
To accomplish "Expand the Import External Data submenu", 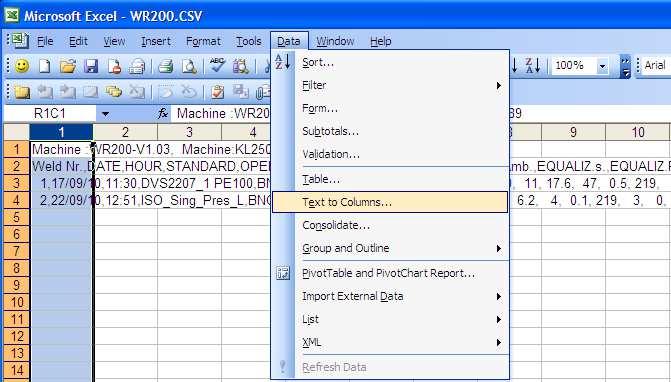I will click(499, 296).
